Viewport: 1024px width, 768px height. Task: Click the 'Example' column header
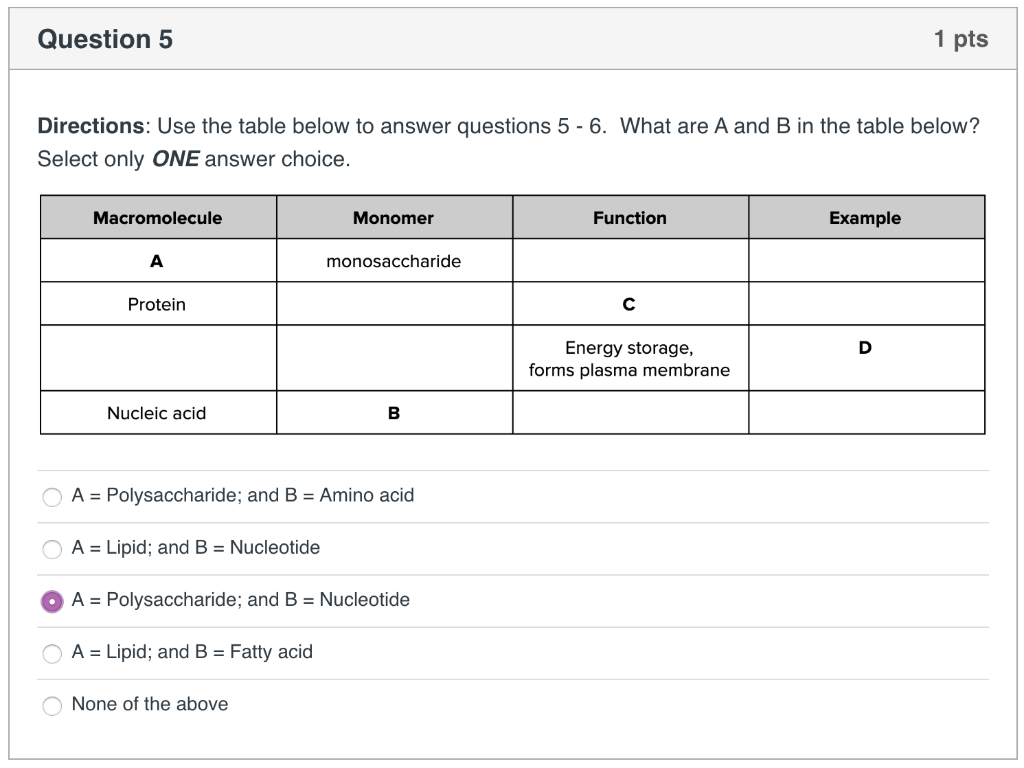[x=866, y=217]
